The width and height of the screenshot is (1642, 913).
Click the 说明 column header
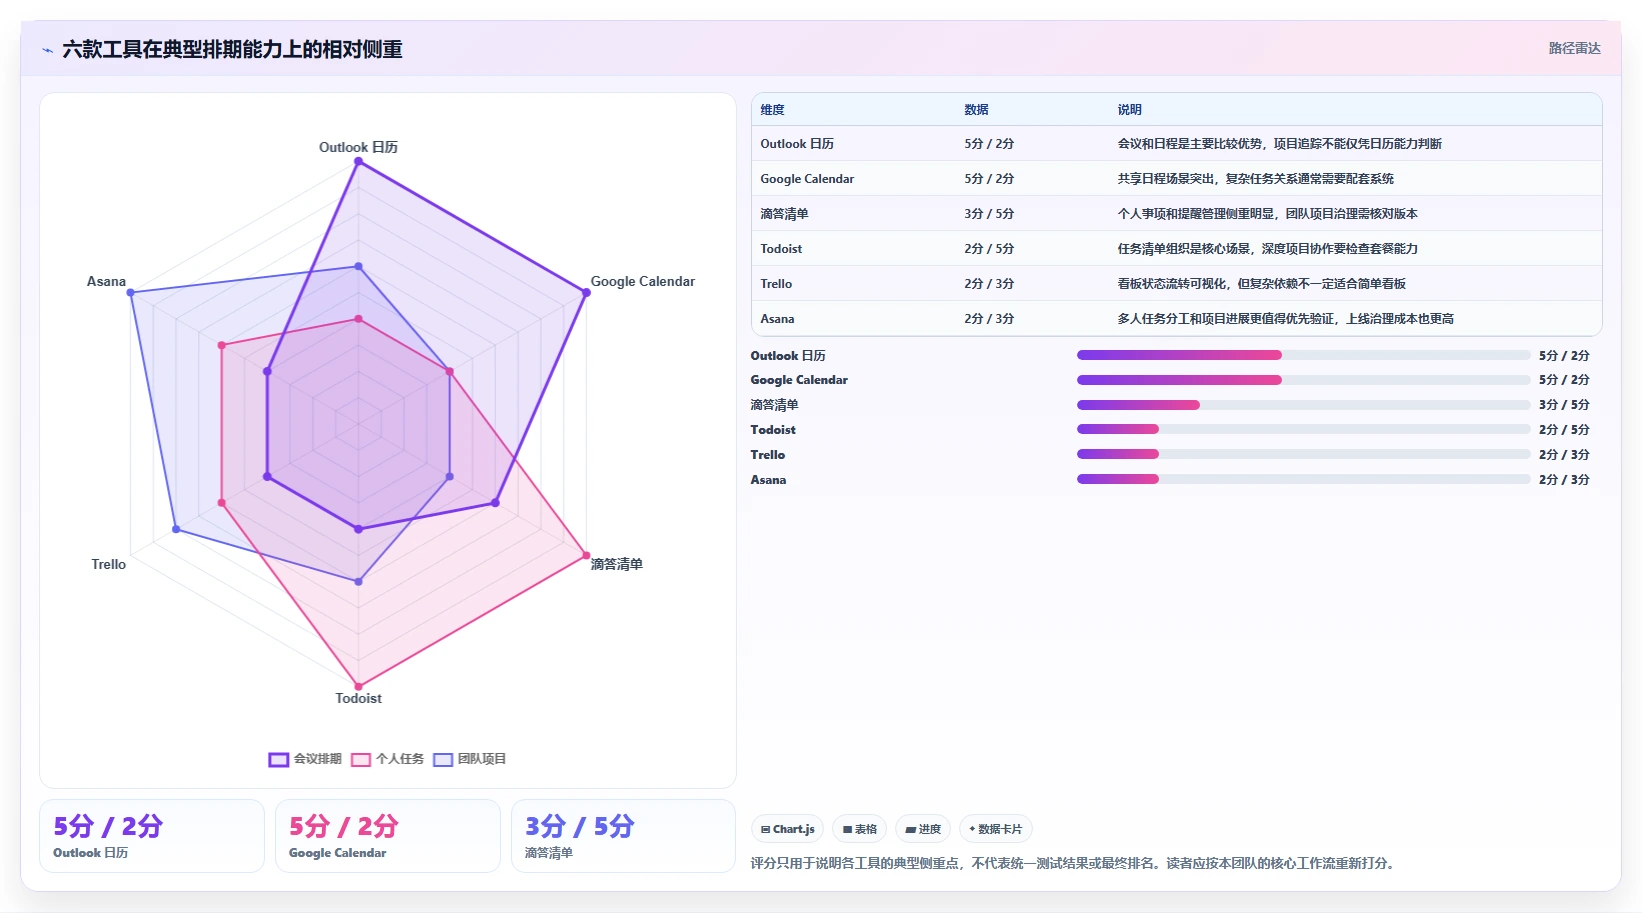point(1129,110)
